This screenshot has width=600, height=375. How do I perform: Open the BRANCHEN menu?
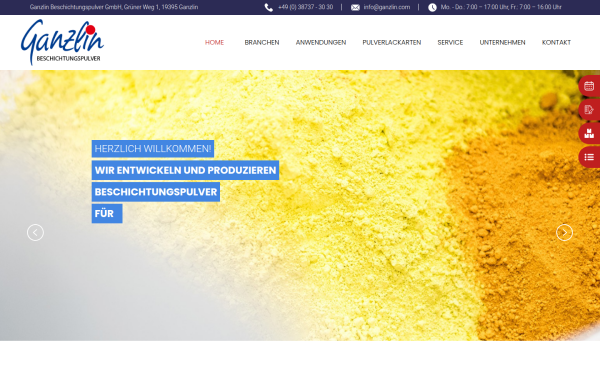(x=262, y=42)
